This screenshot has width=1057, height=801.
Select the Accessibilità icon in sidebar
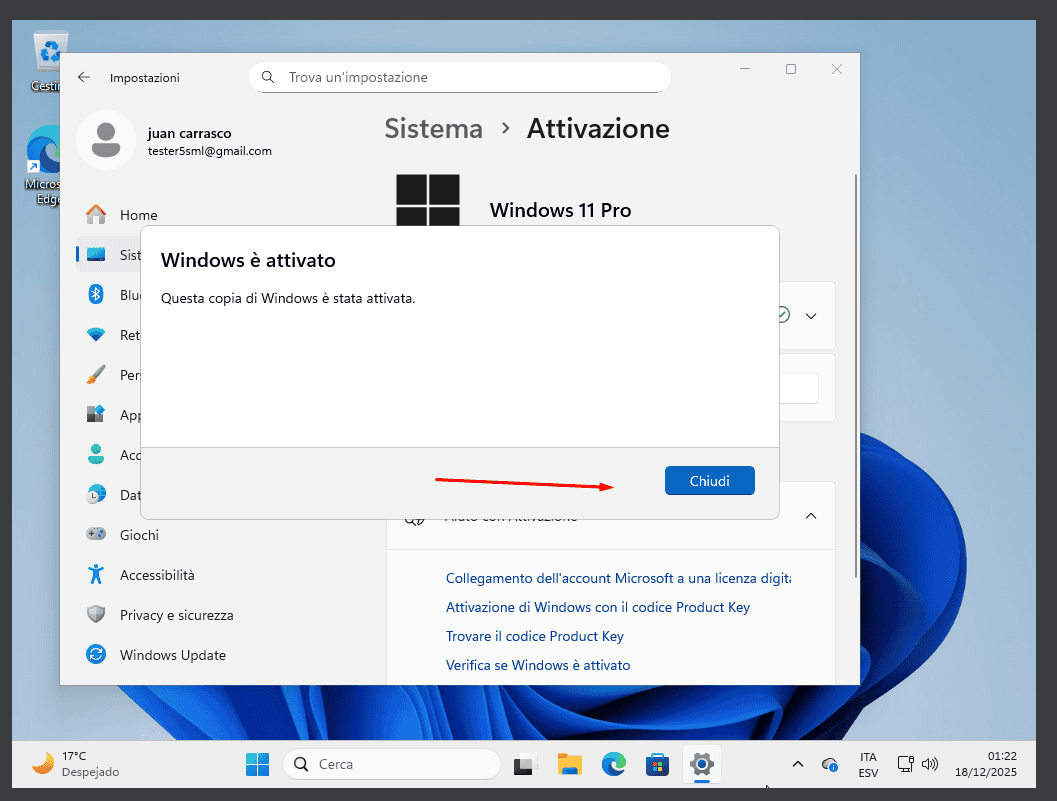pyautogui.click(x=96, y=575)
